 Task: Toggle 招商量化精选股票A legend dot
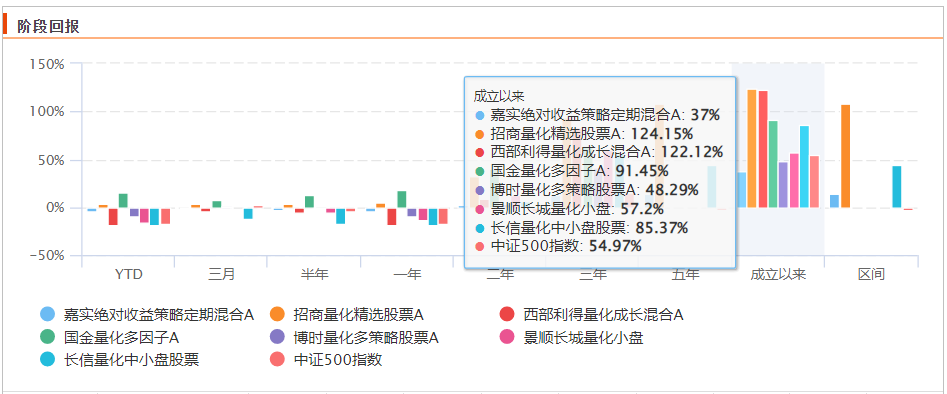(x=277, y=314)
